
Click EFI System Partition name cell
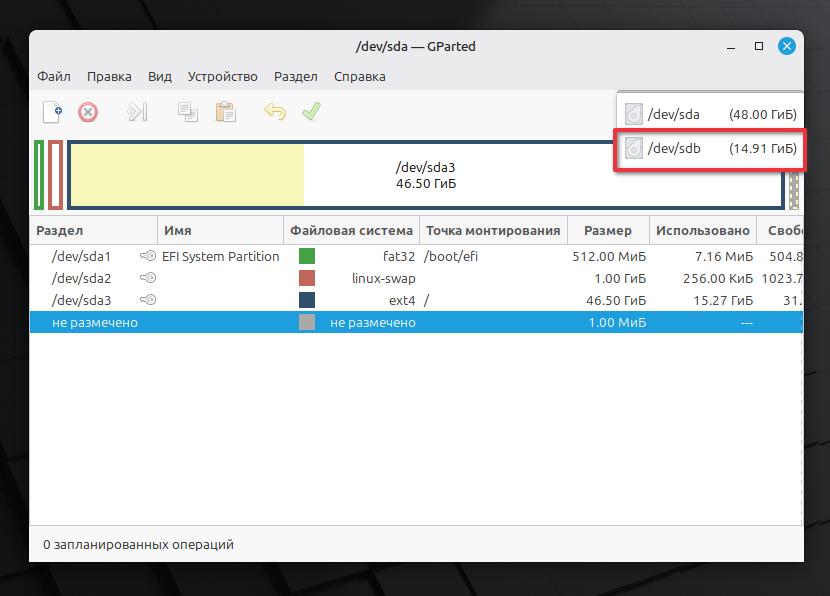click(x=221, y=256)
